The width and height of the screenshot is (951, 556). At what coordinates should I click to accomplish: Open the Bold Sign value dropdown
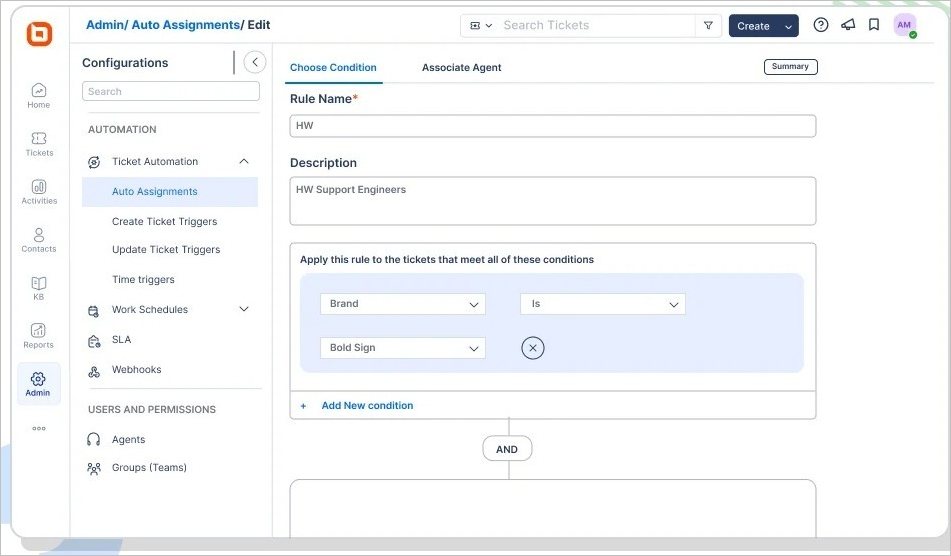point(403,348)
